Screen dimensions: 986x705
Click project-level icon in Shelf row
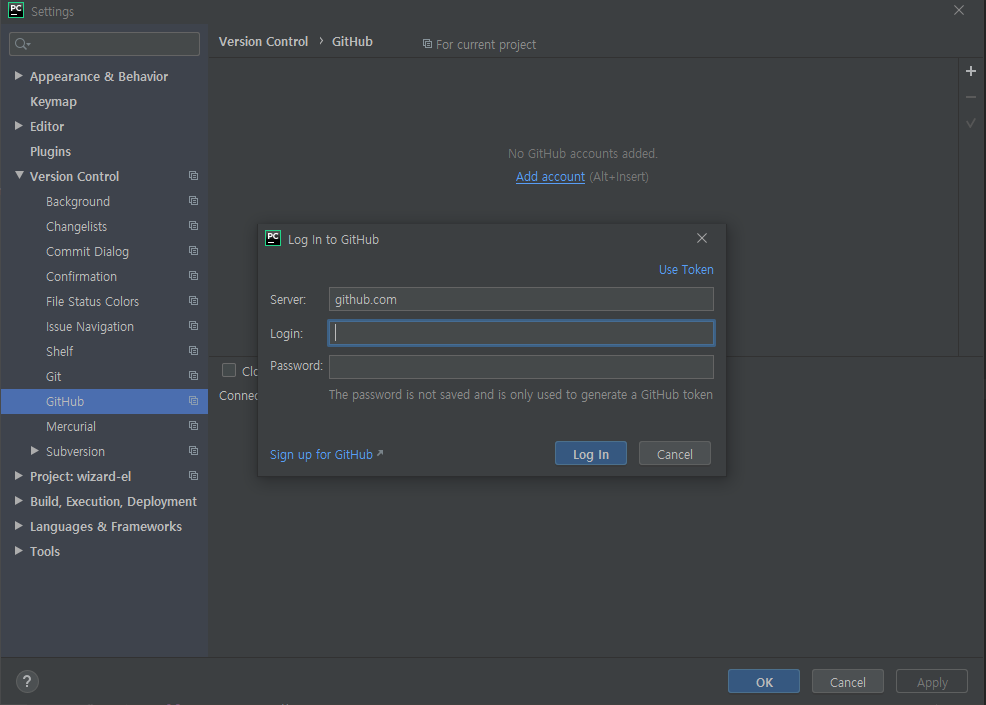194,351
